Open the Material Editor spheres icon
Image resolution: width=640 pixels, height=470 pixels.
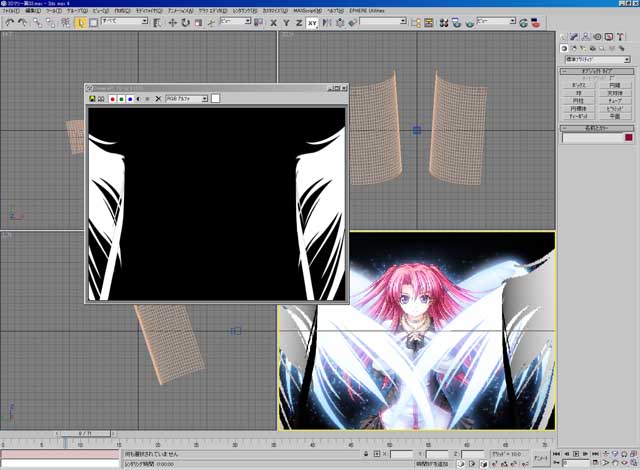pos(444,23)
